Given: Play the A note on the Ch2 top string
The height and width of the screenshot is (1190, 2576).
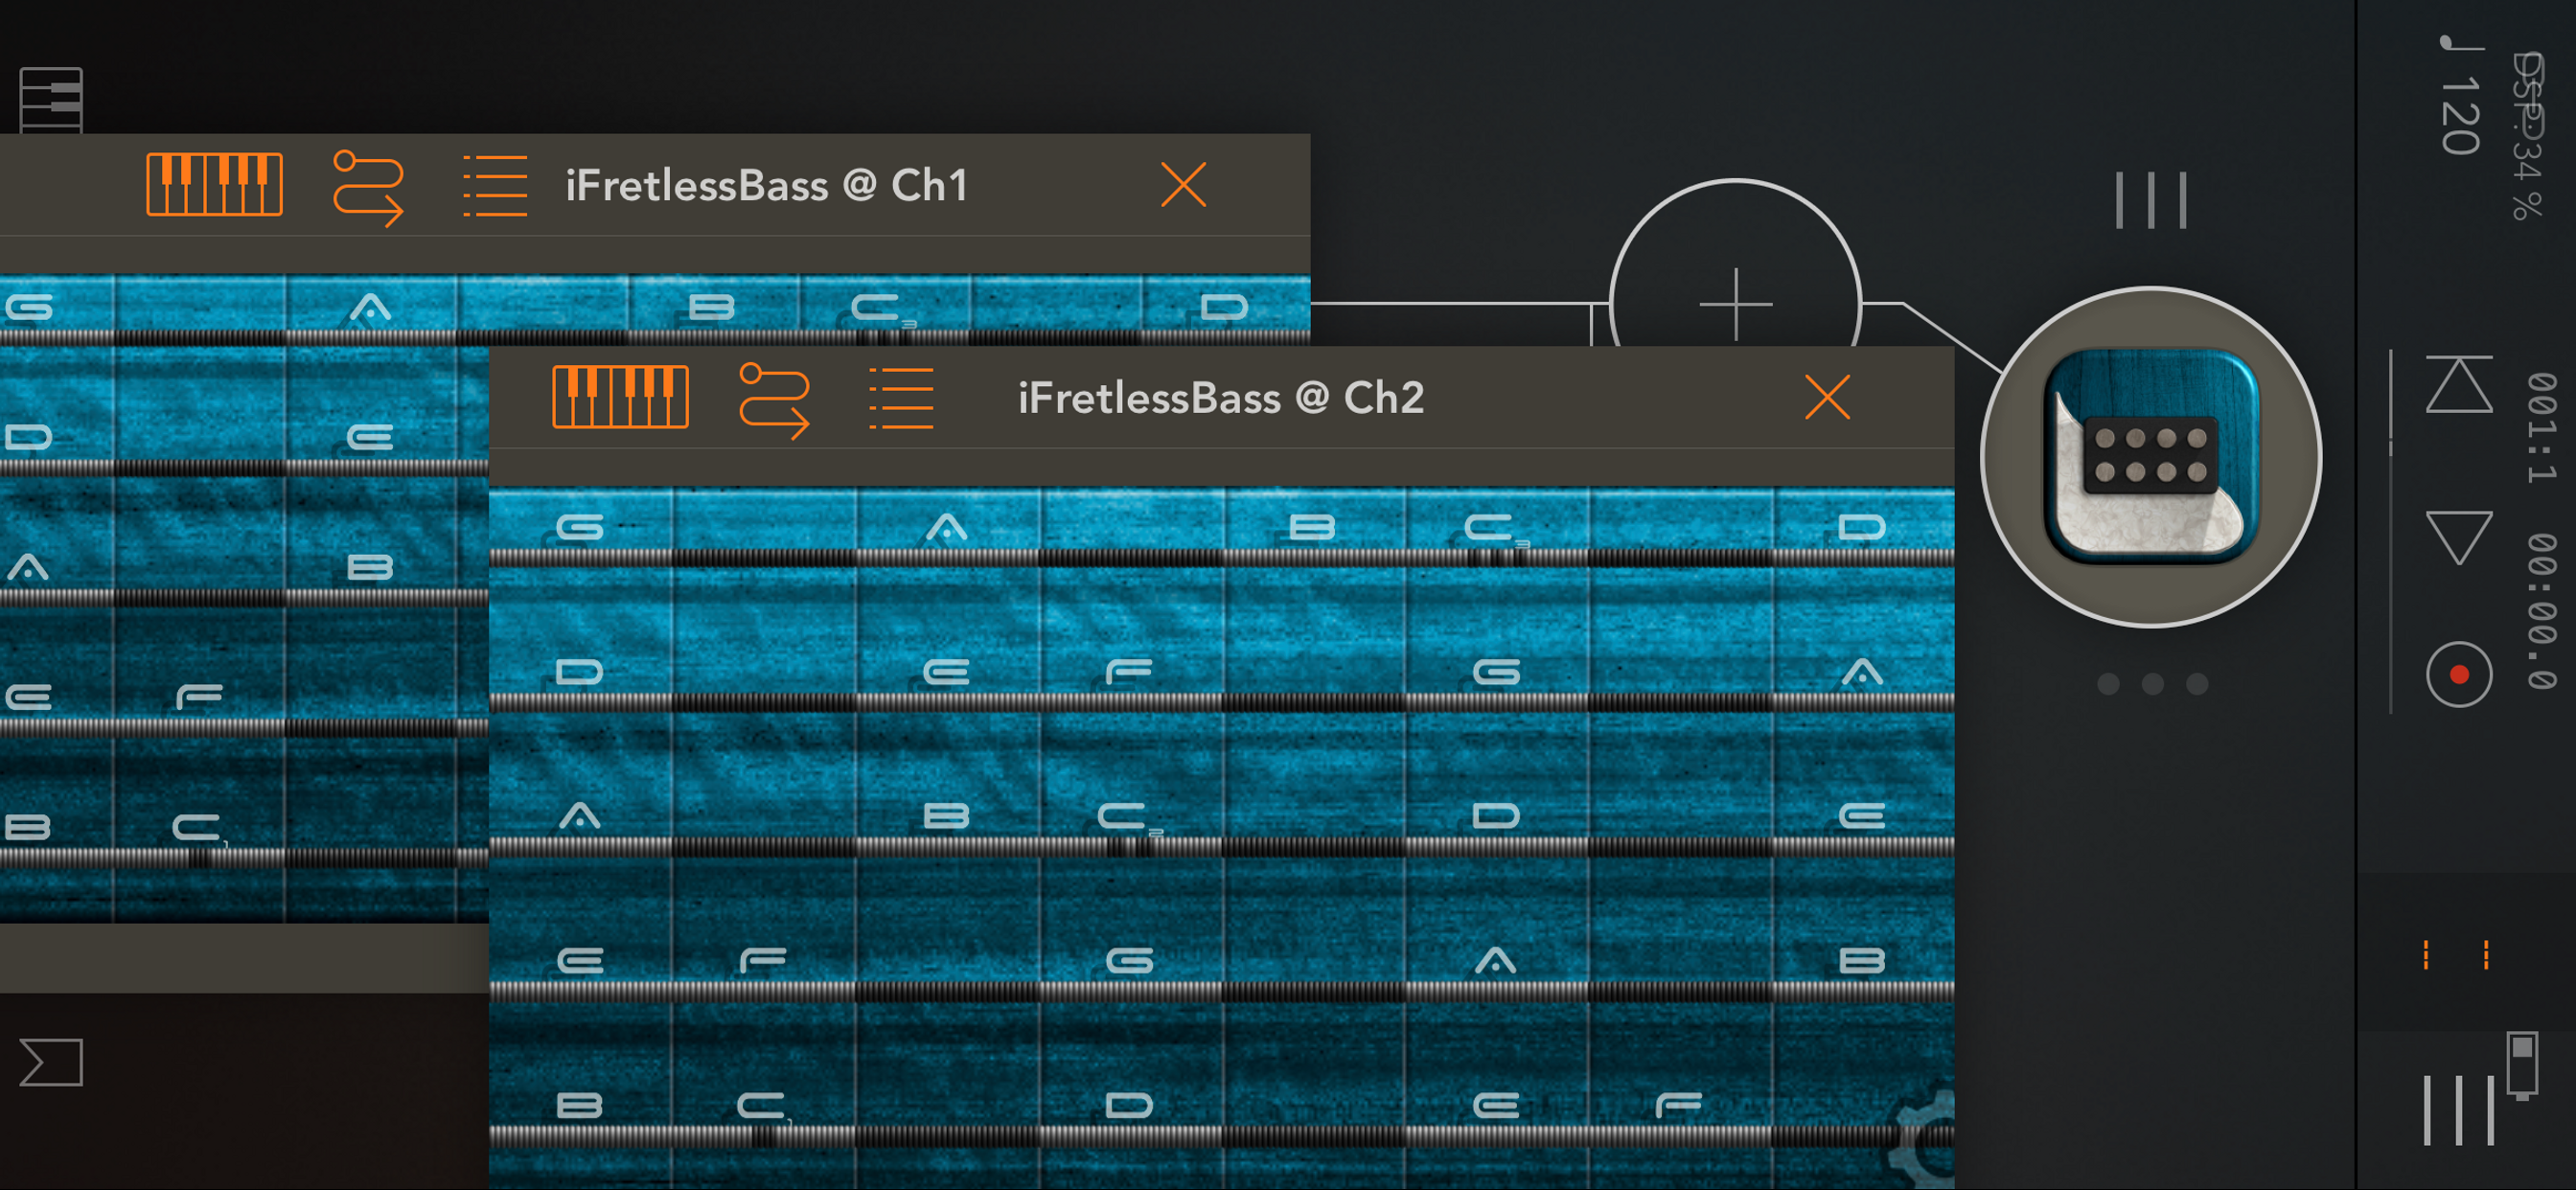Looking at the screenshot, I should click(946, 527).
